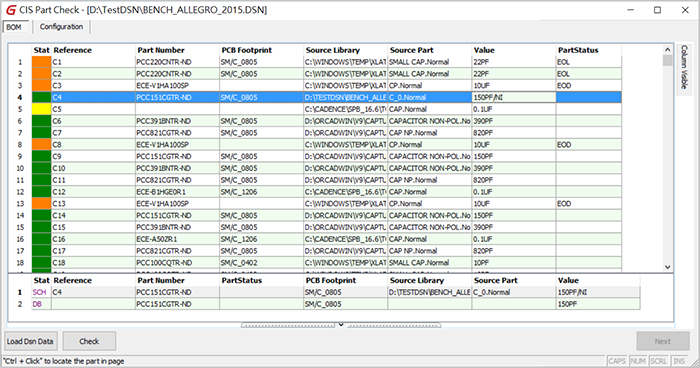Click footprint SM/C_0402 in row C18
Image resolution: width=700 pixels, height=368 pixels.
click(262, 263)
